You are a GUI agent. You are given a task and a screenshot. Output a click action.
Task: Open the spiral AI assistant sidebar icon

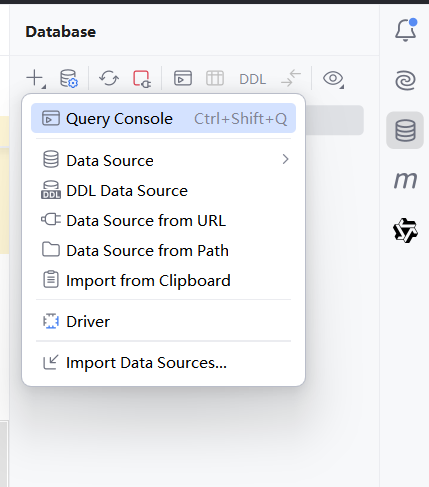[x=405, y=80]
